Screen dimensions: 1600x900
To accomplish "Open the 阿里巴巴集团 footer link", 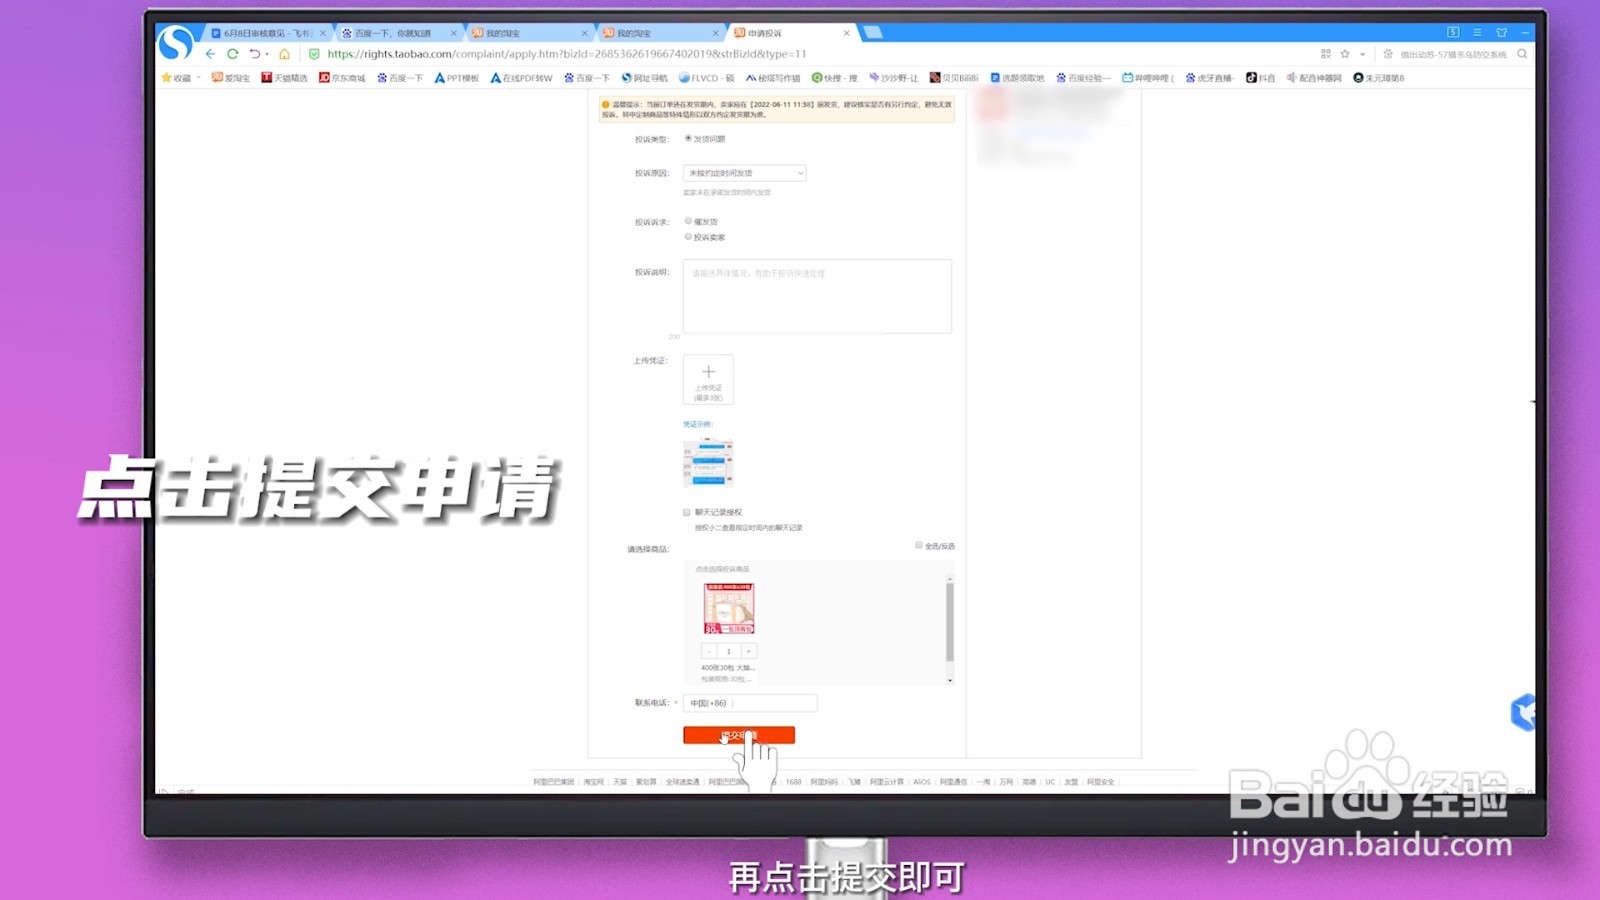I will click(553, 782).
